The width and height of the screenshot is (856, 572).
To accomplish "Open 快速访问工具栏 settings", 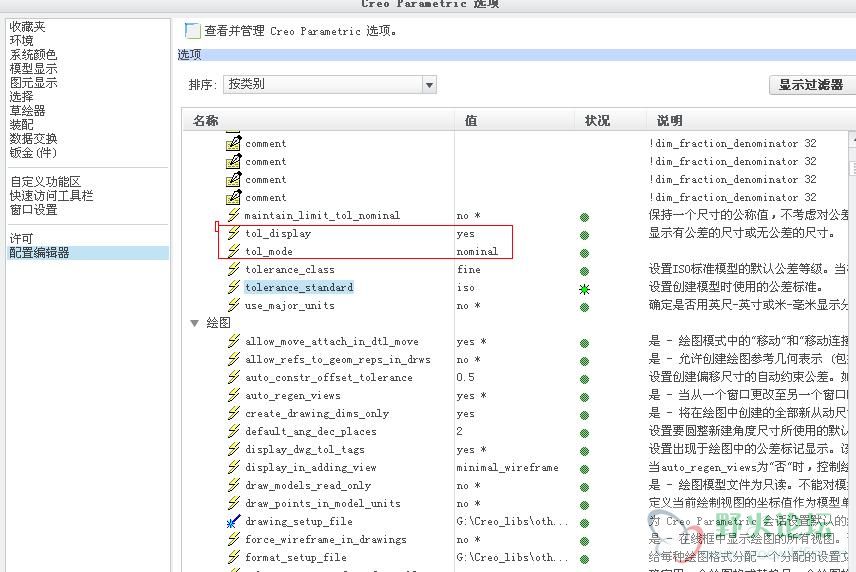I will pos(51,195).
